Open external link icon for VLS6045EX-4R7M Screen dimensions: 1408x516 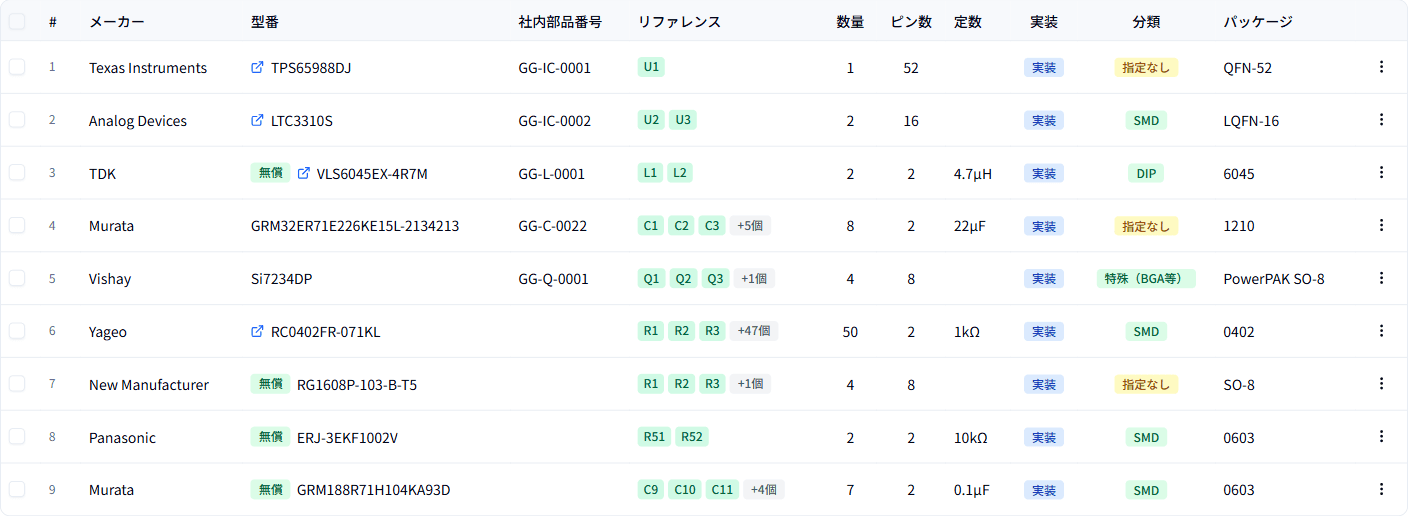coord(304,173)
